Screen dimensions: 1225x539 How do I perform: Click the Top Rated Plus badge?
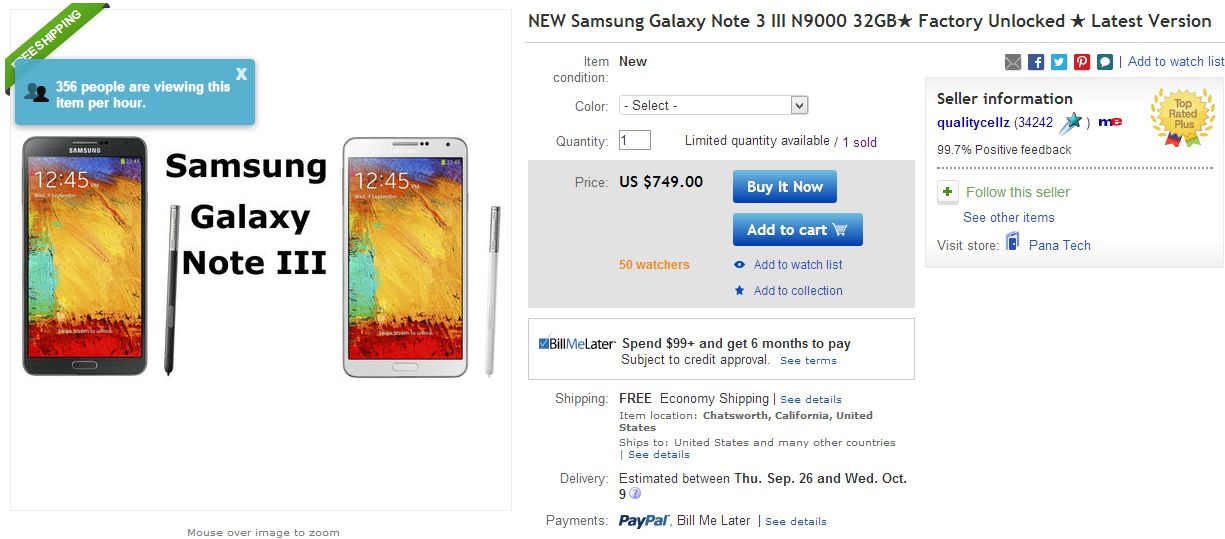point(1182,117)
